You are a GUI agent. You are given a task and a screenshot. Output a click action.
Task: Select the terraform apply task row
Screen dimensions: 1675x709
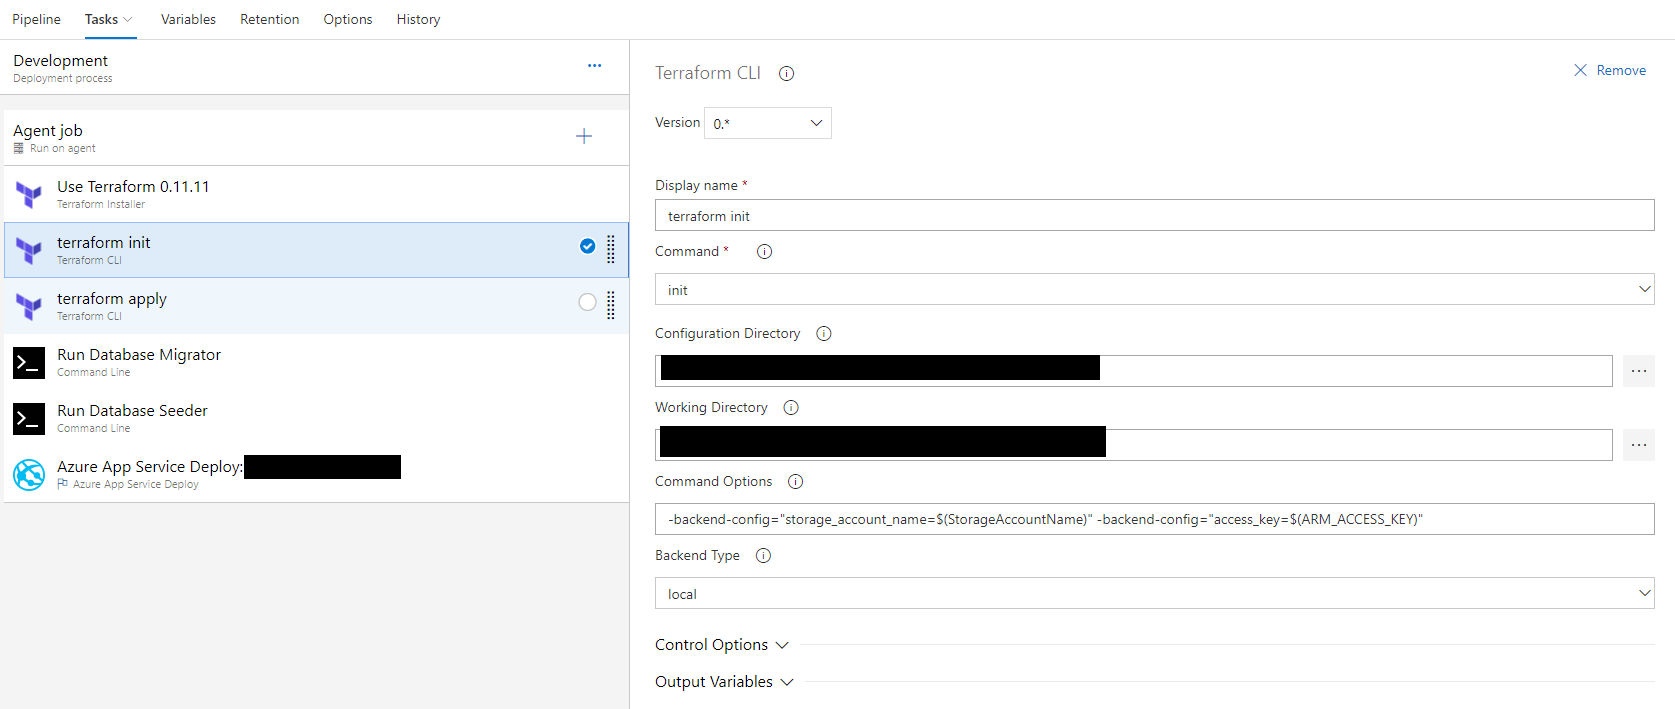(315, 306)
